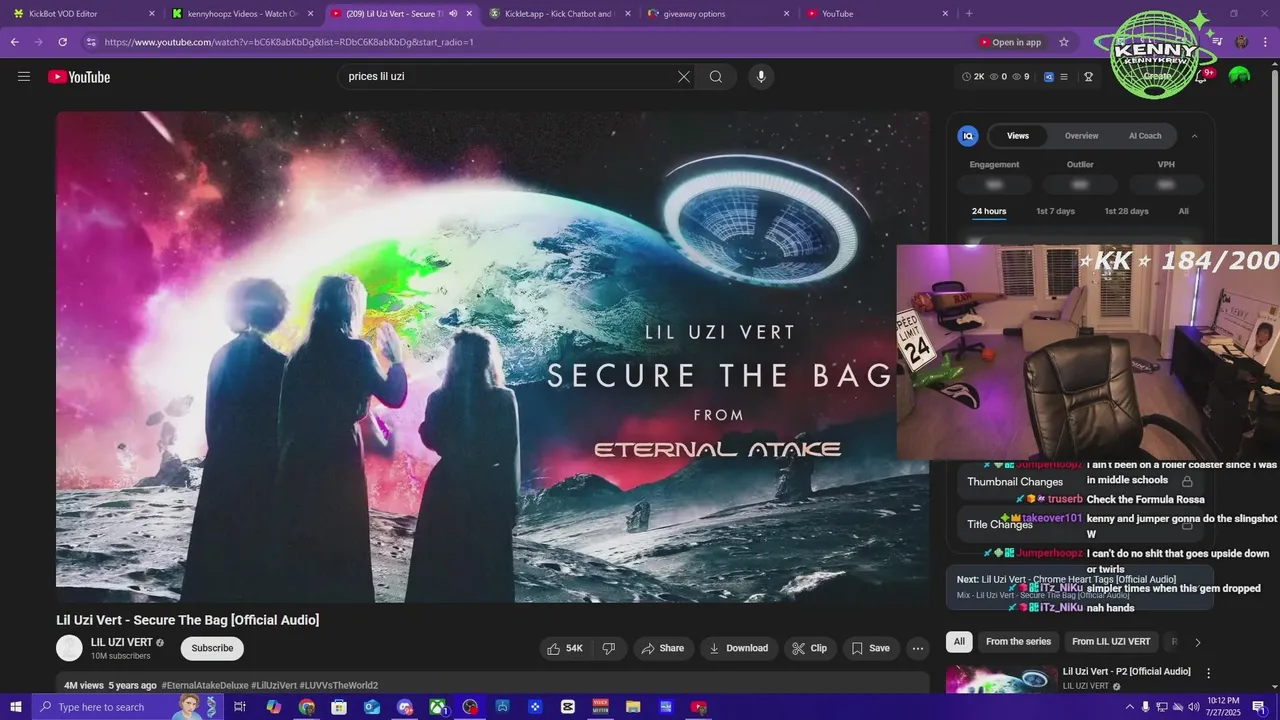Viewport: 1280px width, 720px height.
Task: Share the video
Action: (x=662, y=648)
